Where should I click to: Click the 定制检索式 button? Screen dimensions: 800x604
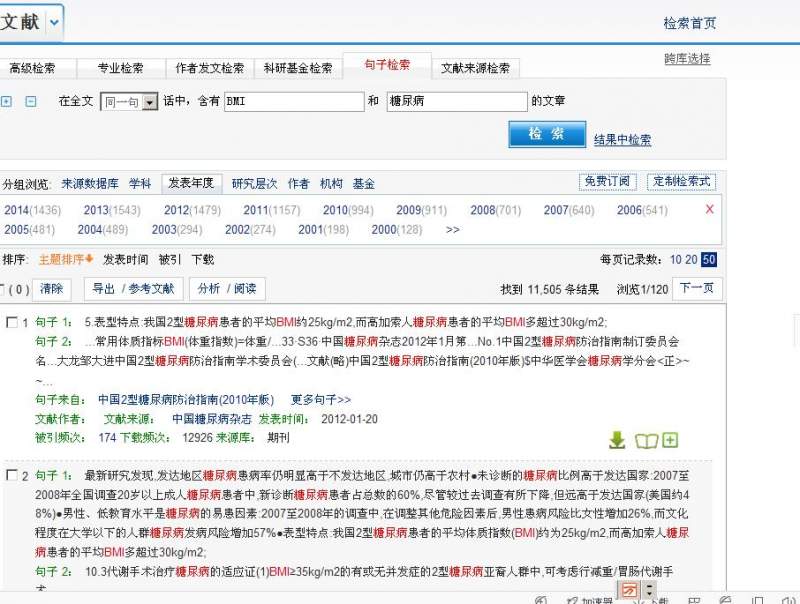pos(682,182)
